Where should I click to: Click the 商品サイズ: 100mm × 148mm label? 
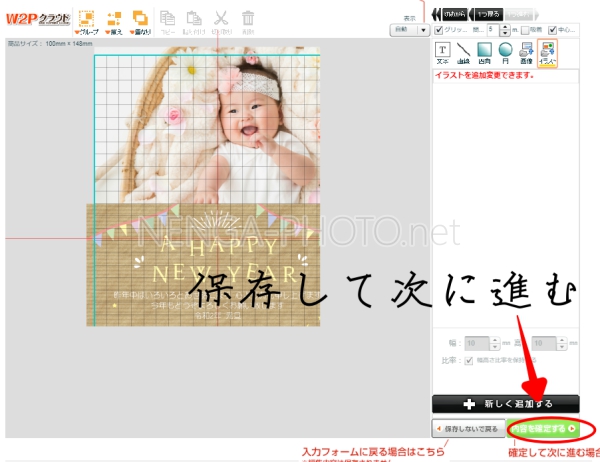50,44
